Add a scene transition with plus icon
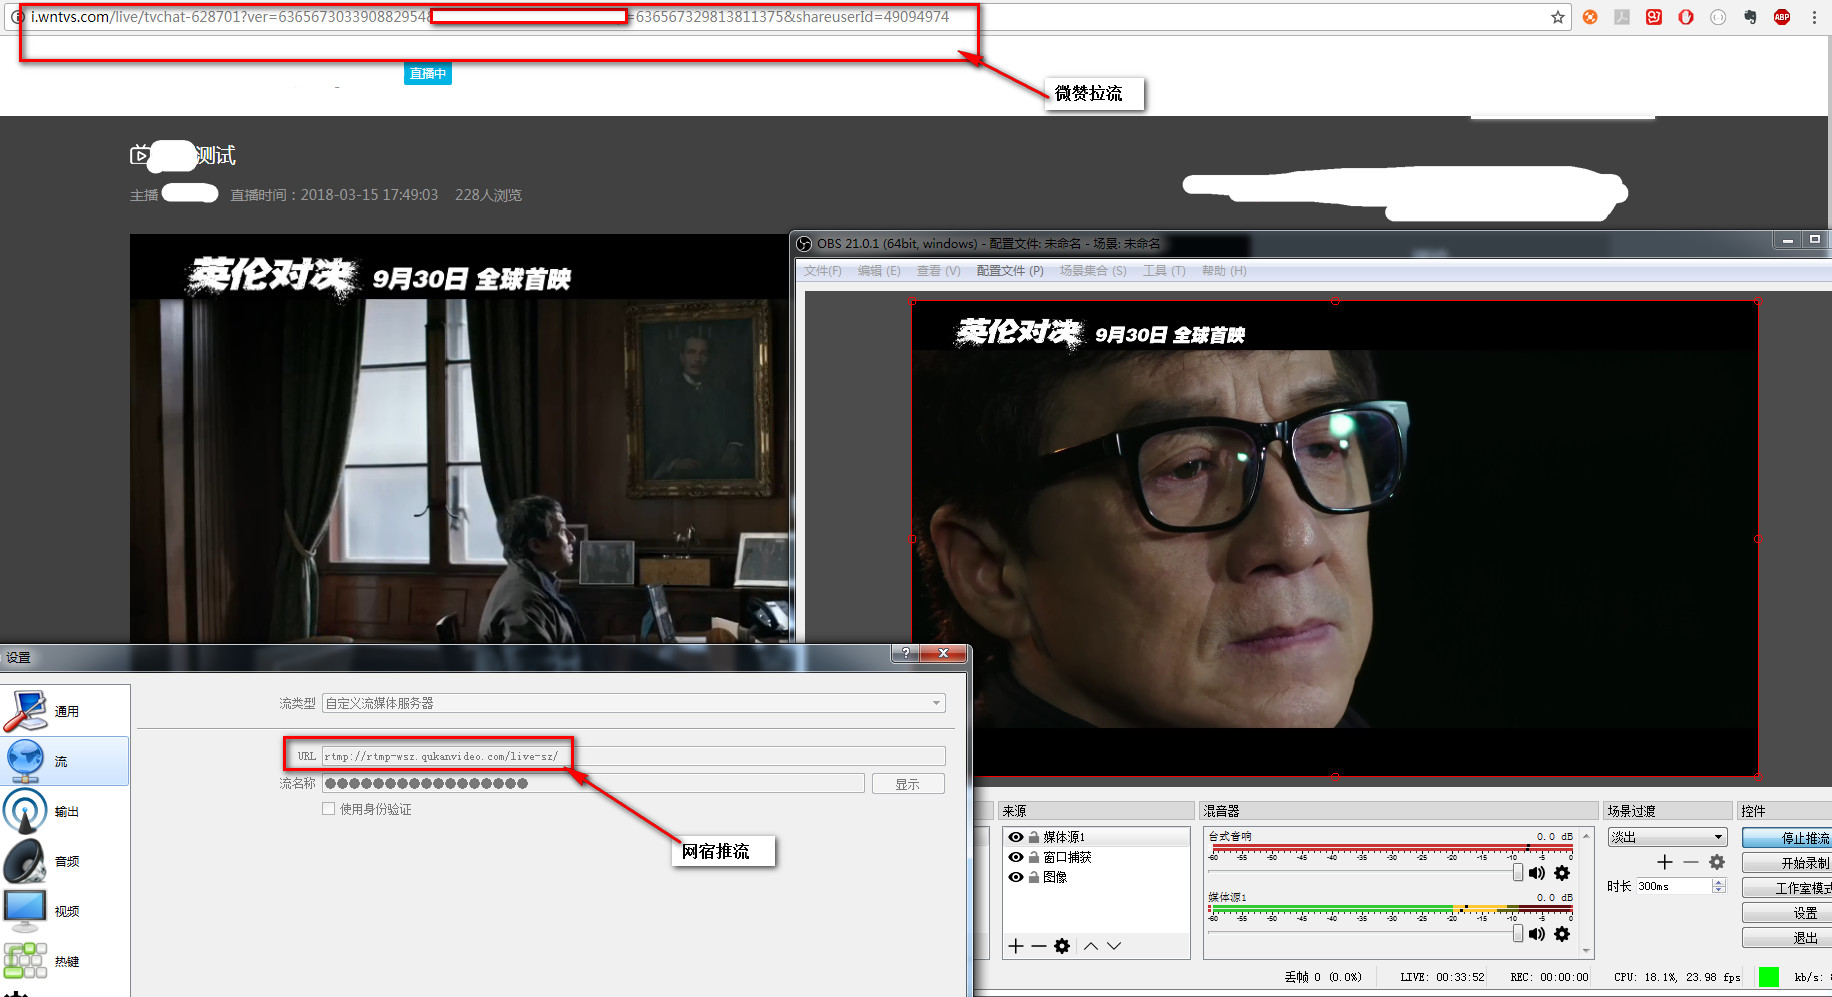This screenshot has height=997, width=1832. click(x=1665, y=862)
